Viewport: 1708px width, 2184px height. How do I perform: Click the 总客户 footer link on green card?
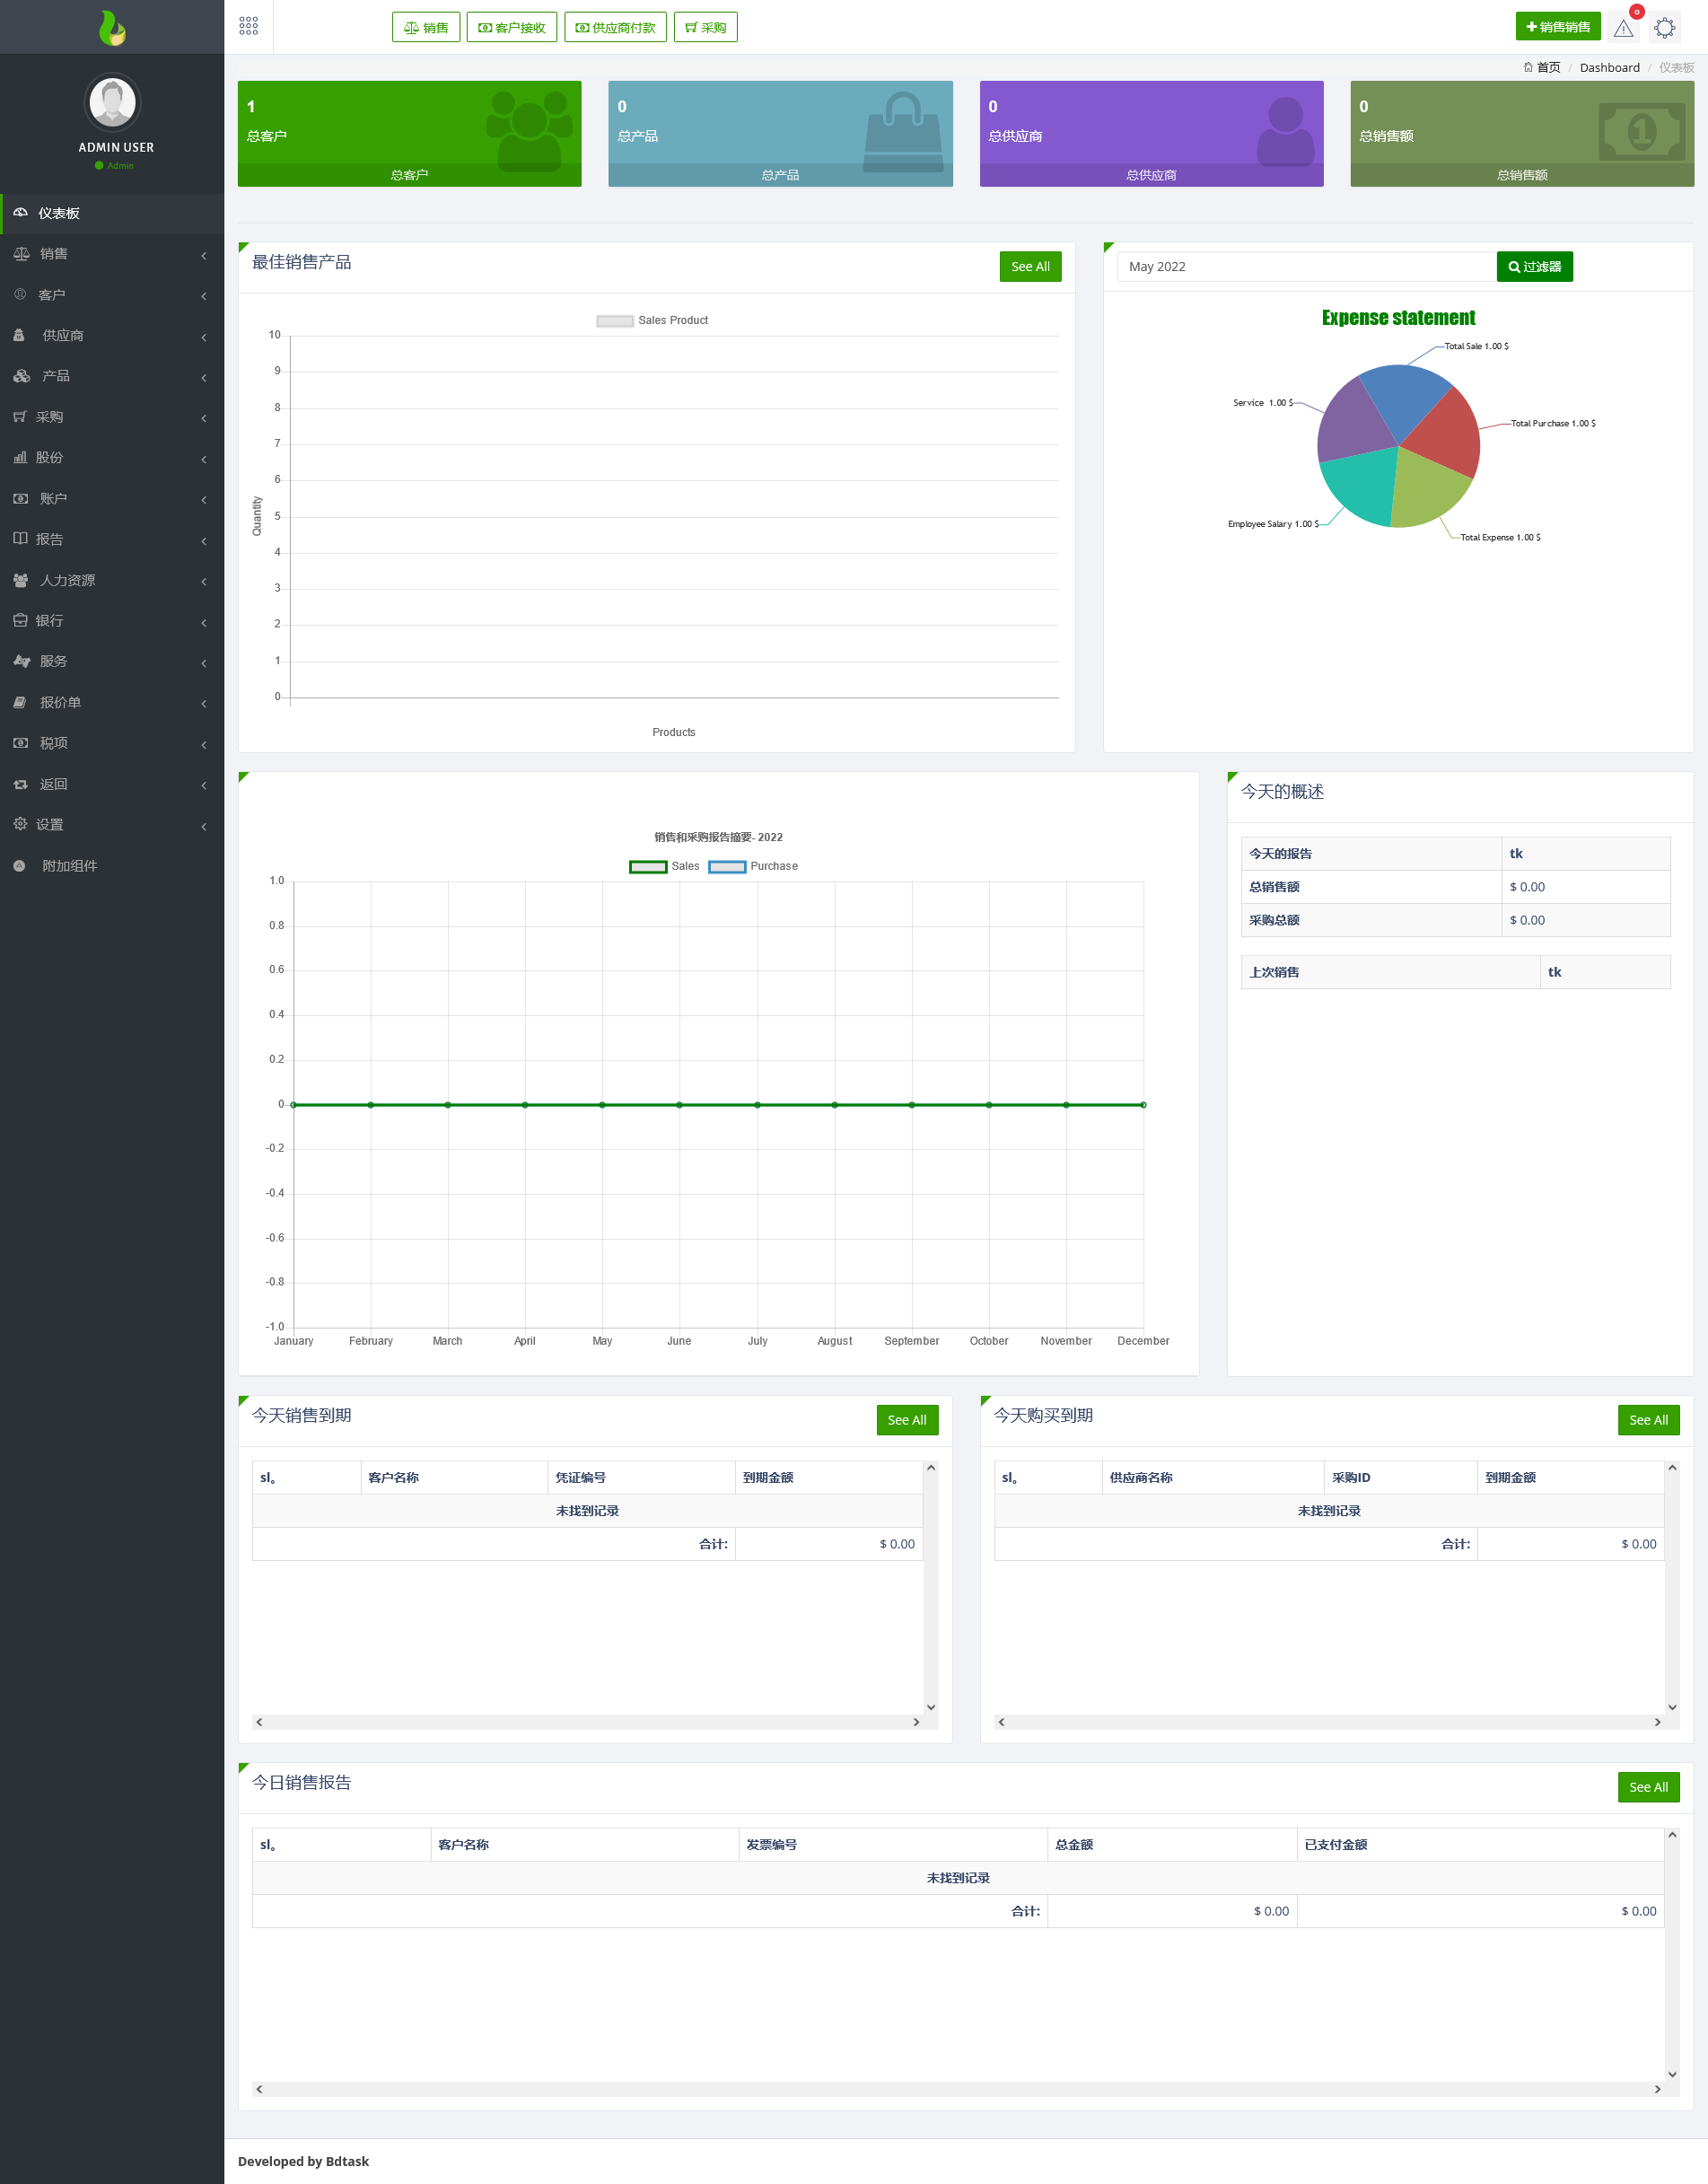pos(409,175)
